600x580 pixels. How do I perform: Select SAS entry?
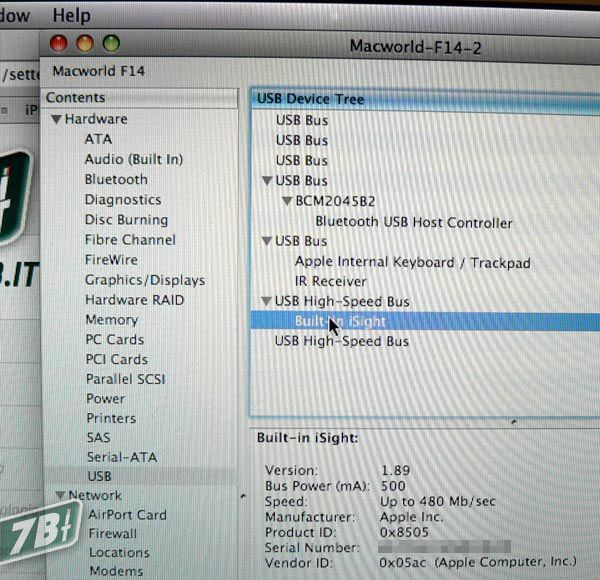[99, 437]
